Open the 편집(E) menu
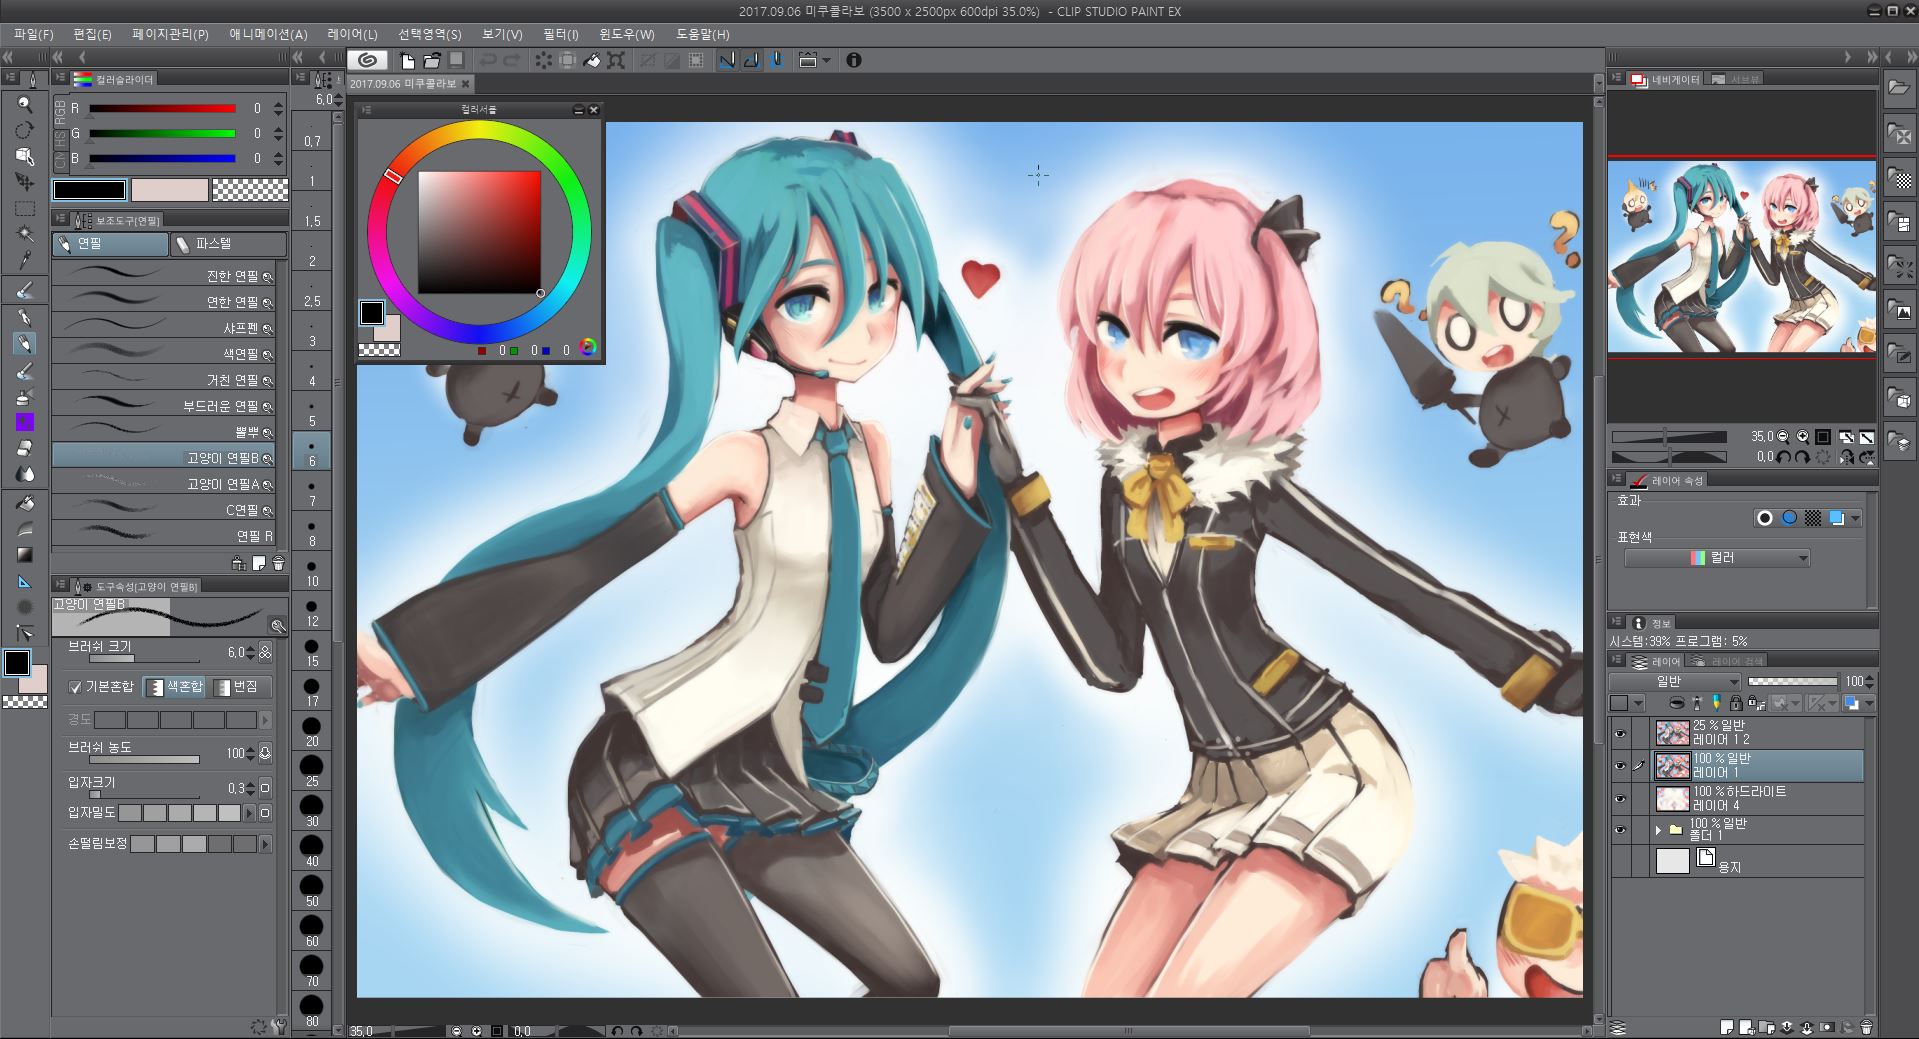Image resolution: width=1919 pixels, height=1039 pixels. coord(92,34)
